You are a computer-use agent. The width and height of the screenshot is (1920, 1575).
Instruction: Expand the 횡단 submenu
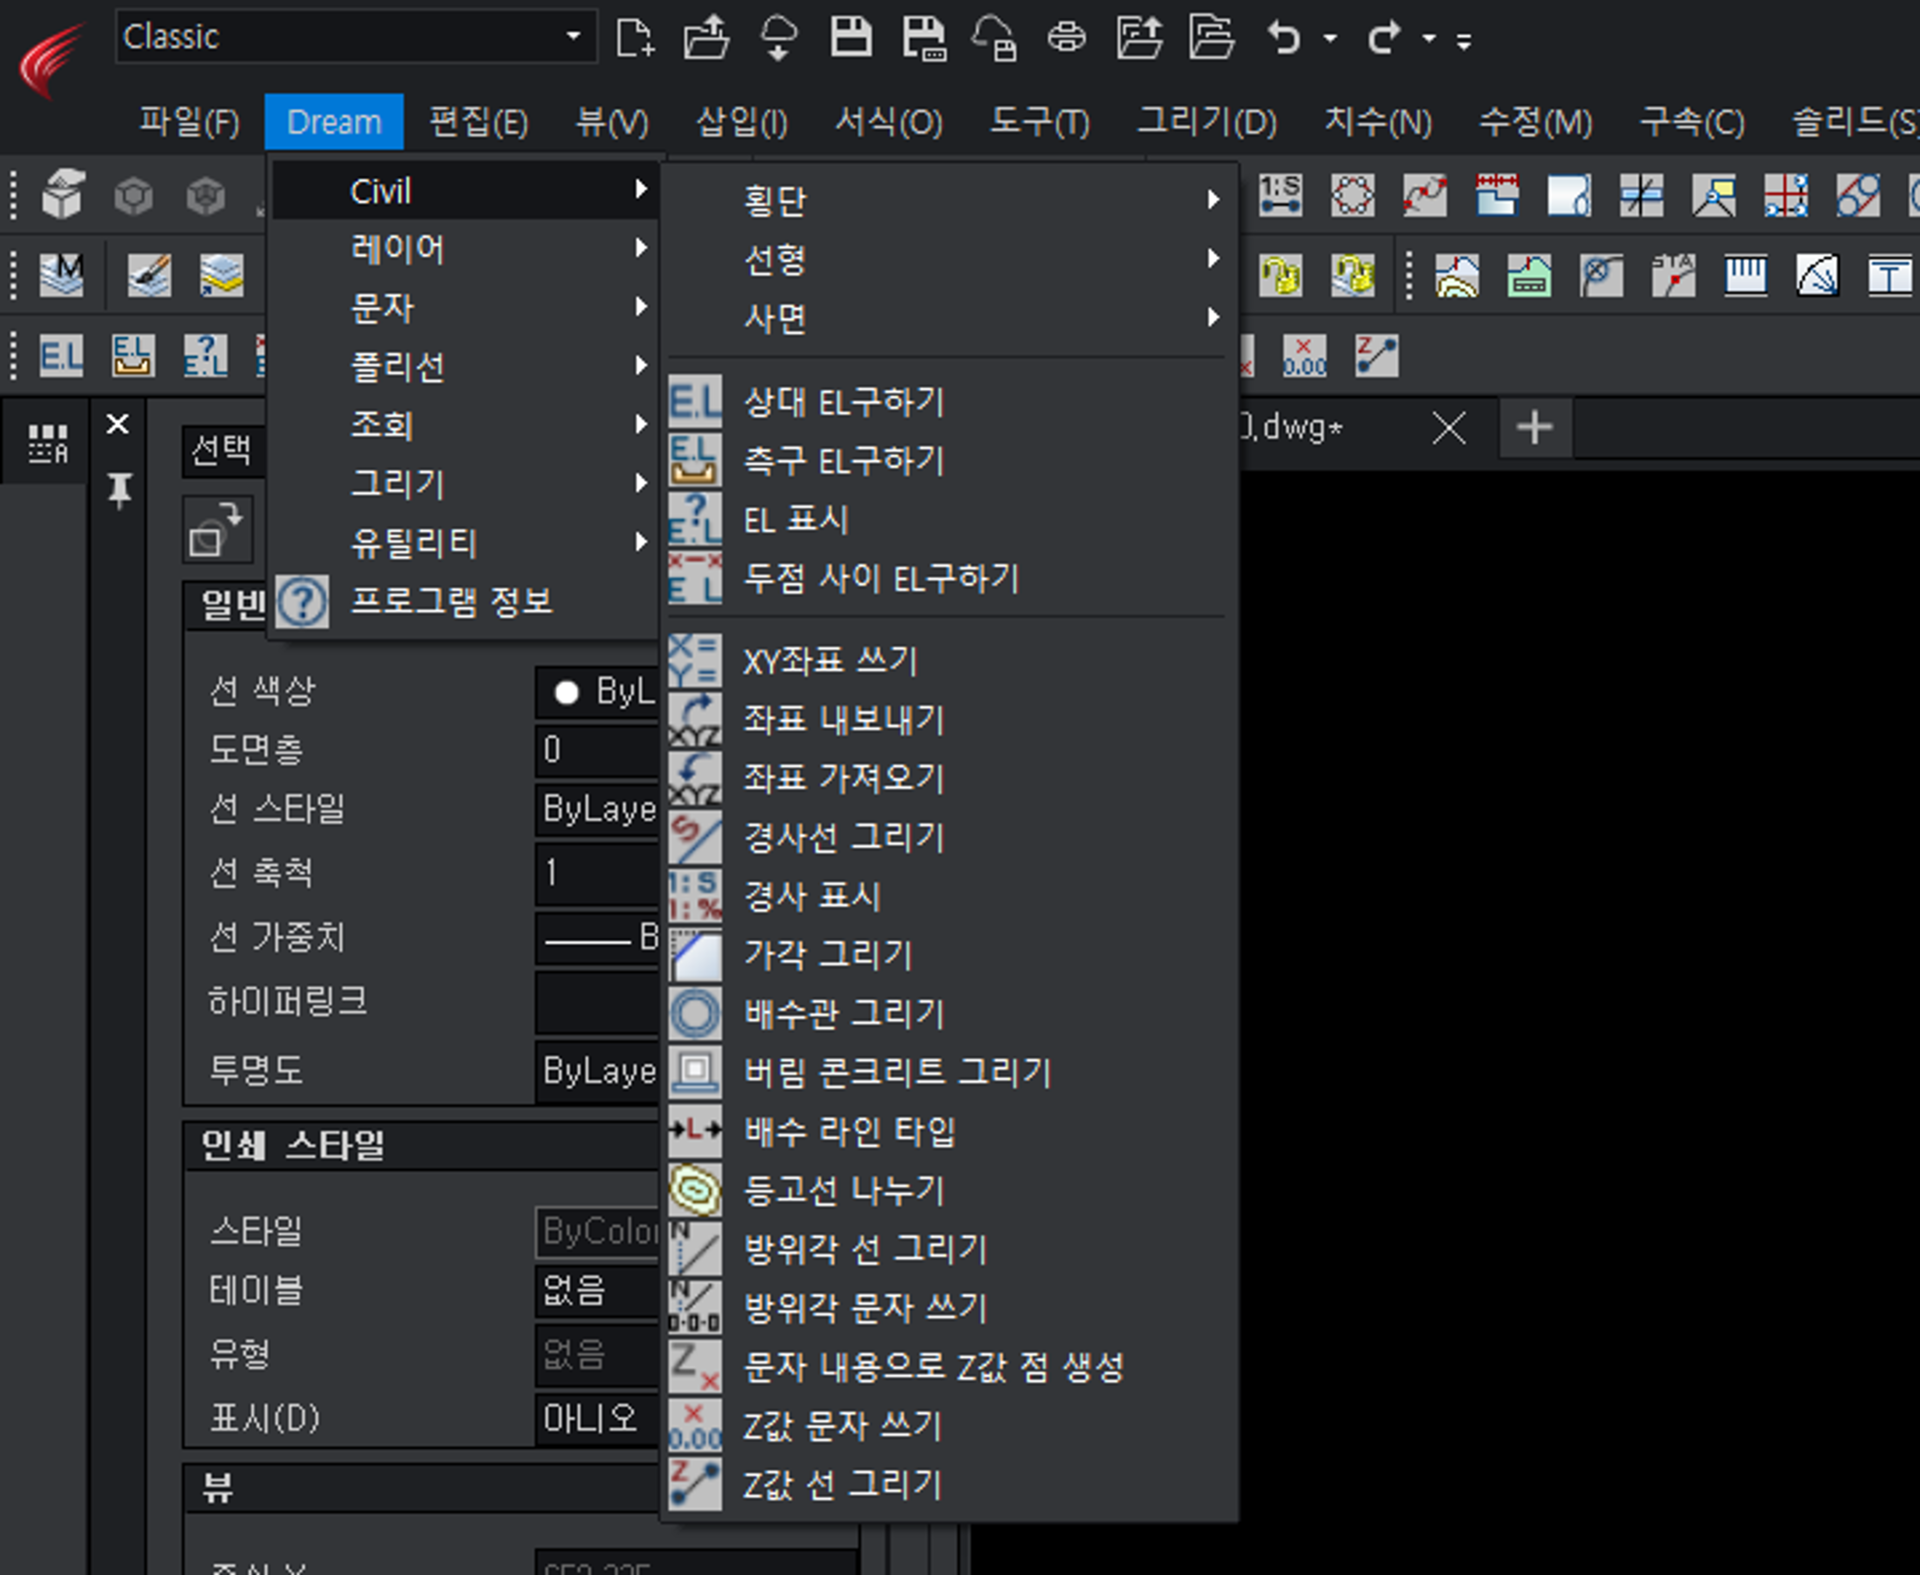tap(948, 200)
